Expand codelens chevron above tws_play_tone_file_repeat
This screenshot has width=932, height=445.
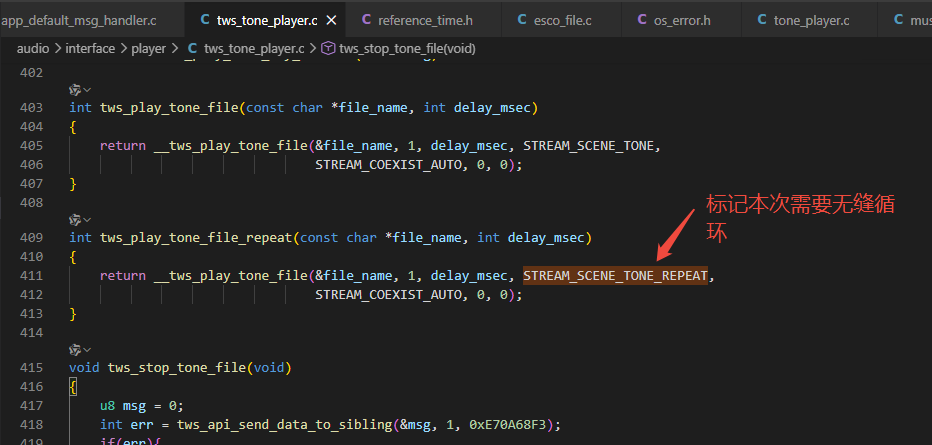(x=87, y=220)
